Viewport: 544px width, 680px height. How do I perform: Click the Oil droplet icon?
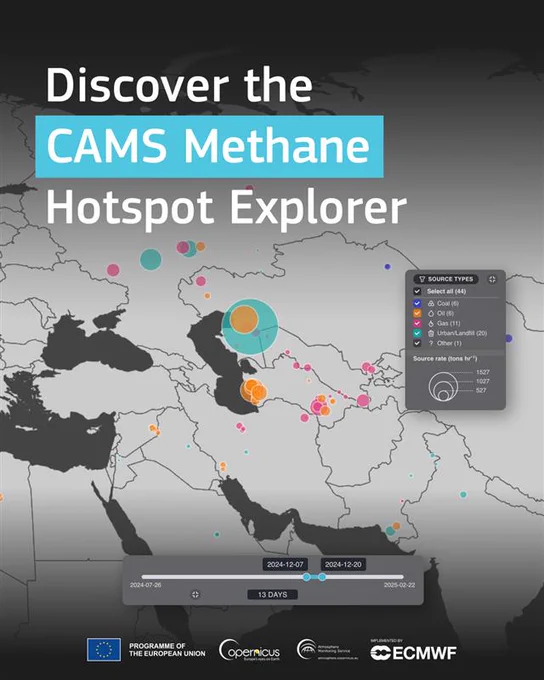pyautogui.click(x=431, y=313)
